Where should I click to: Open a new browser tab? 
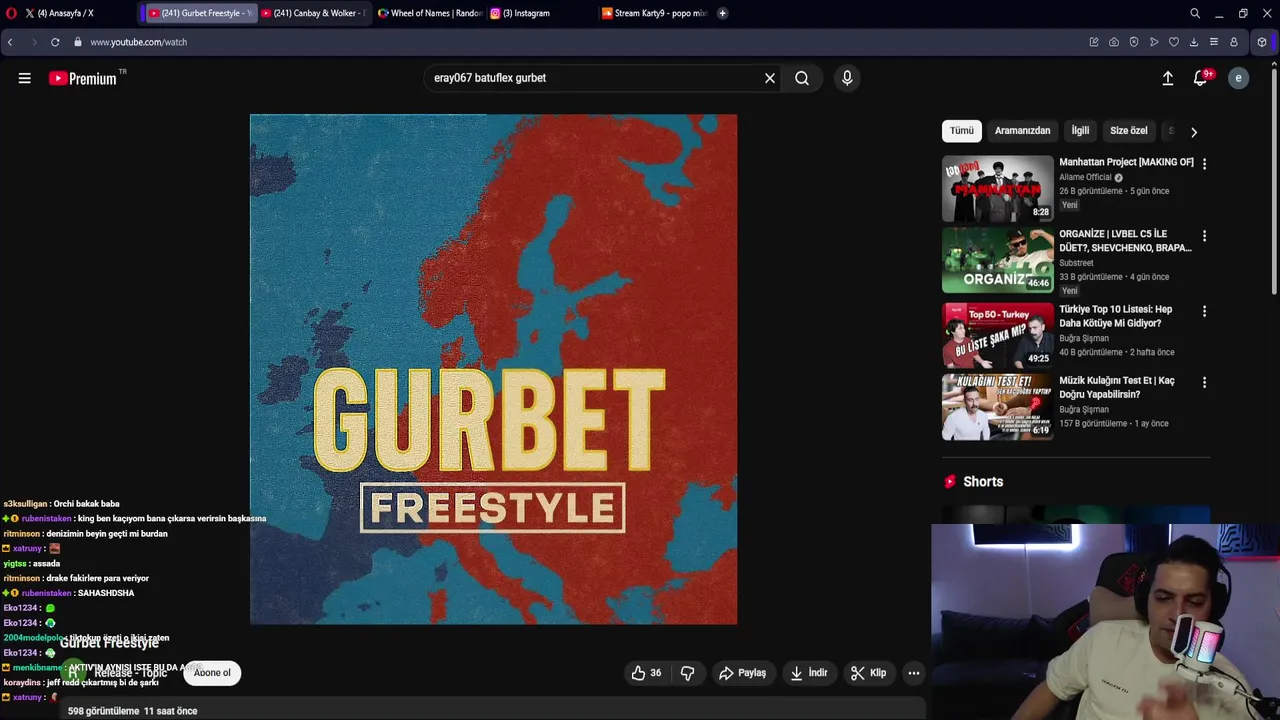(722, 13)
